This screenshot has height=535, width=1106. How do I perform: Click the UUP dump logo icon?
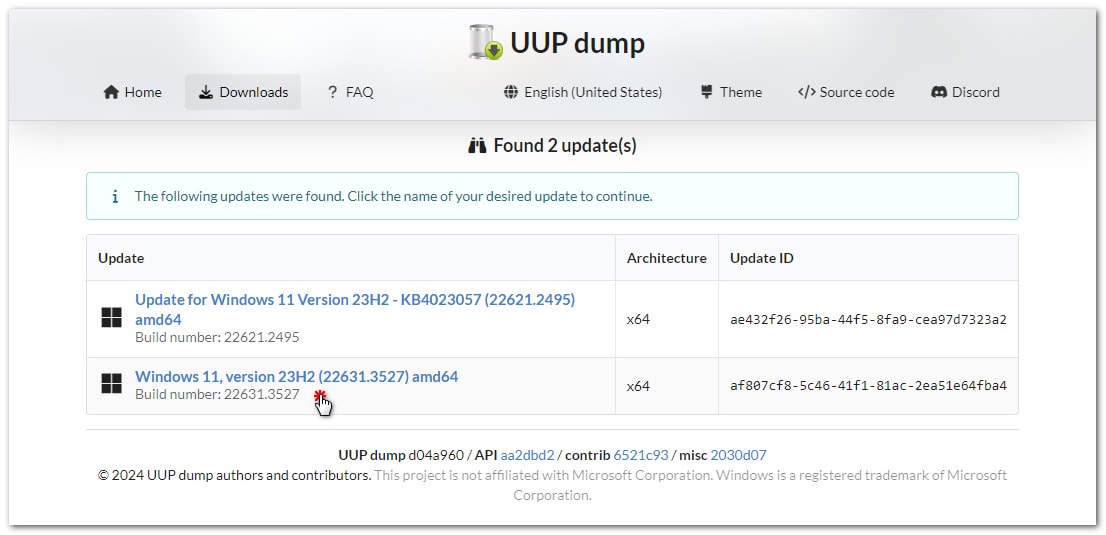(x=486, y=42)
